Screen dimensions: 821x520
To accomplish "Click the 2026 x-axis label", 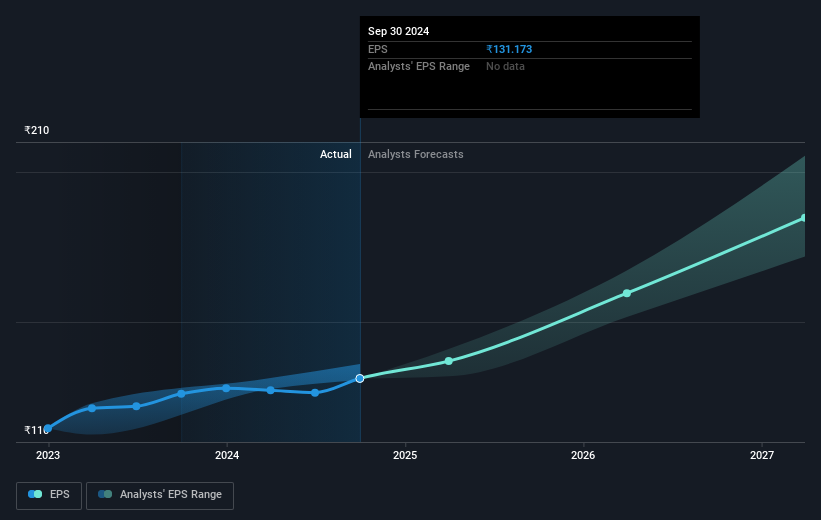I will (x=583, y=456).
